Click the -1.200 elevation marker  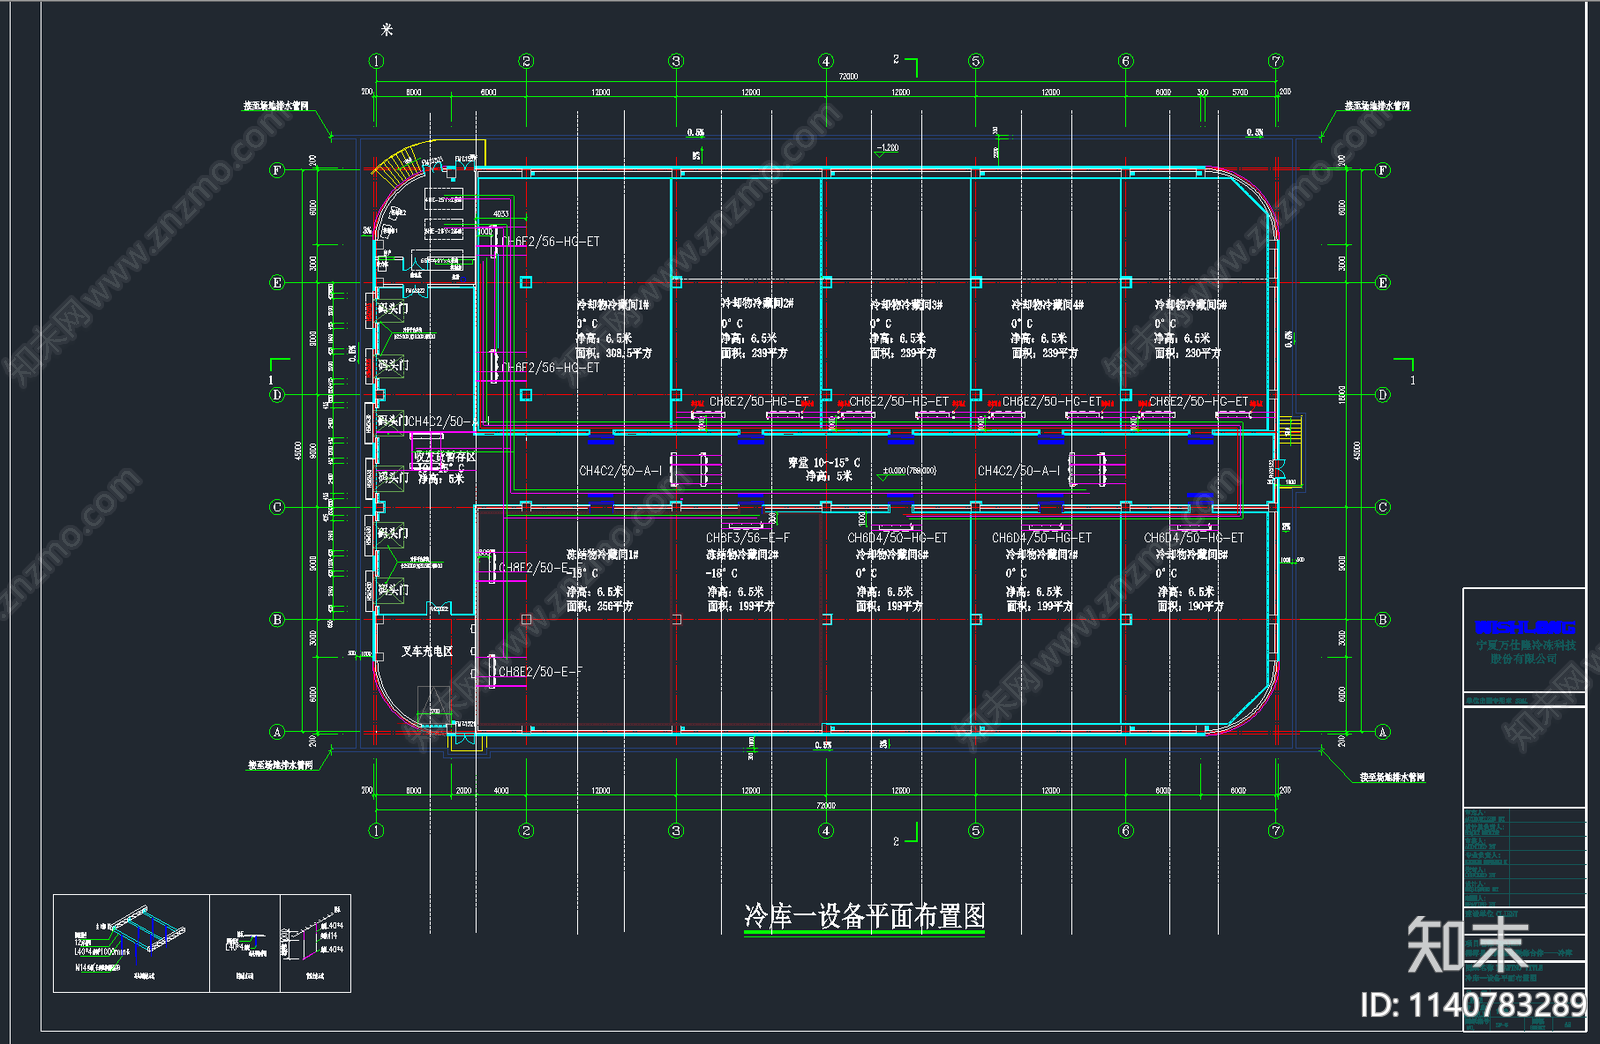(x=887, y=149)
